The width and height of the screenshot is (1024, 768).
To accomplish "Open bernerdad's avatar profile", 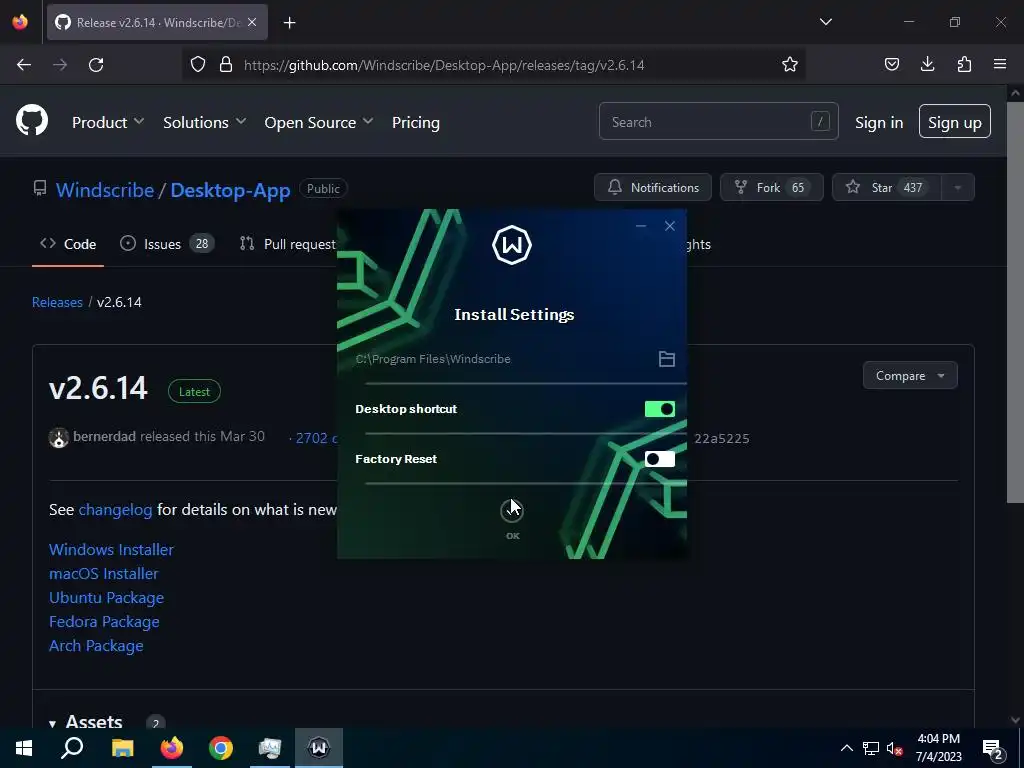I will tap(59, 438).
